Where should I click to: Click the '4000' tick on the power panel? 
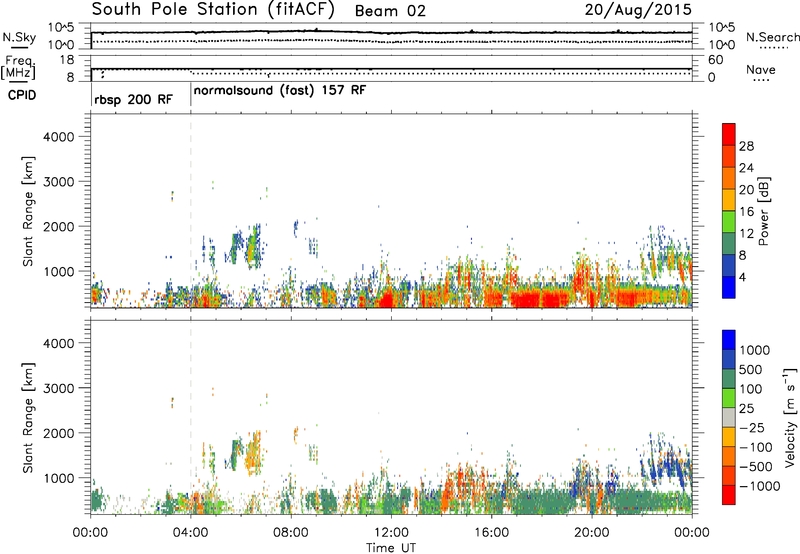pos(58,137)
